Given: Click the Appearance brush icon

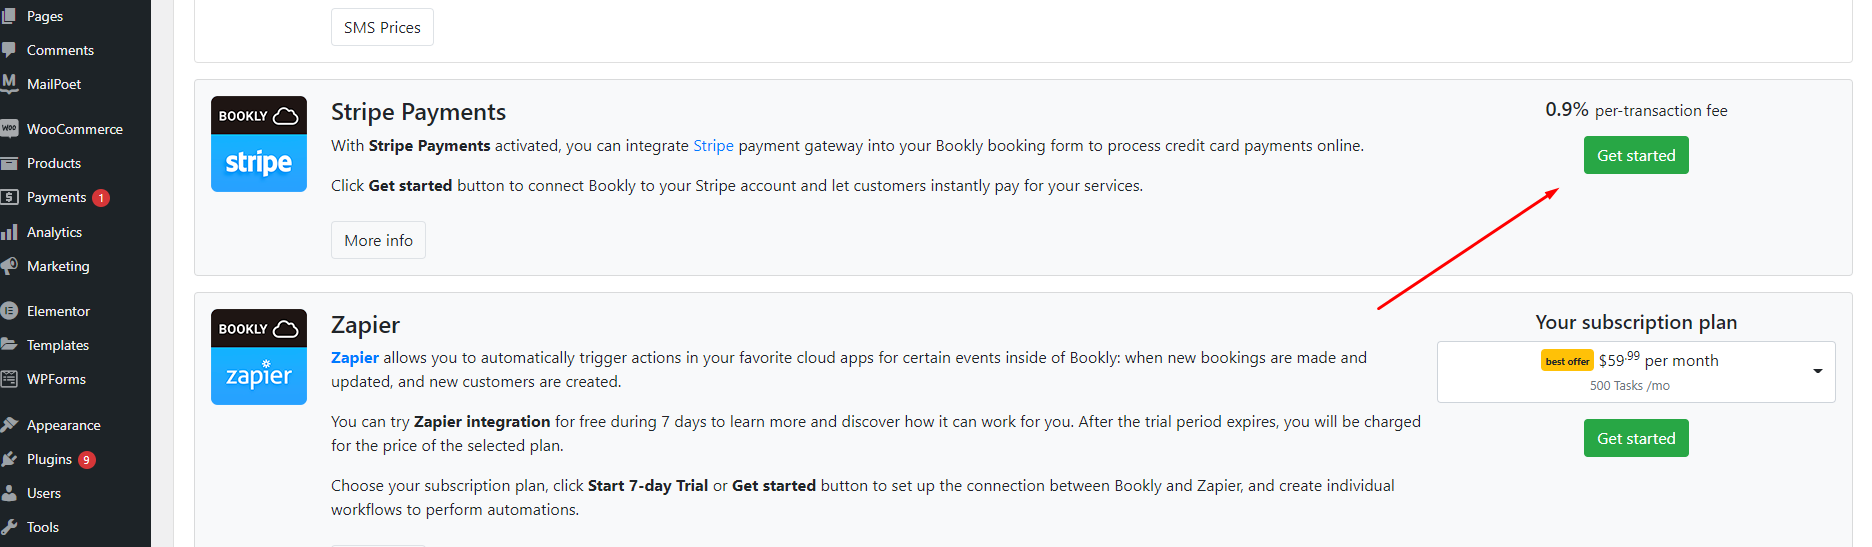Looking at the screenshot, I should 9,425.
